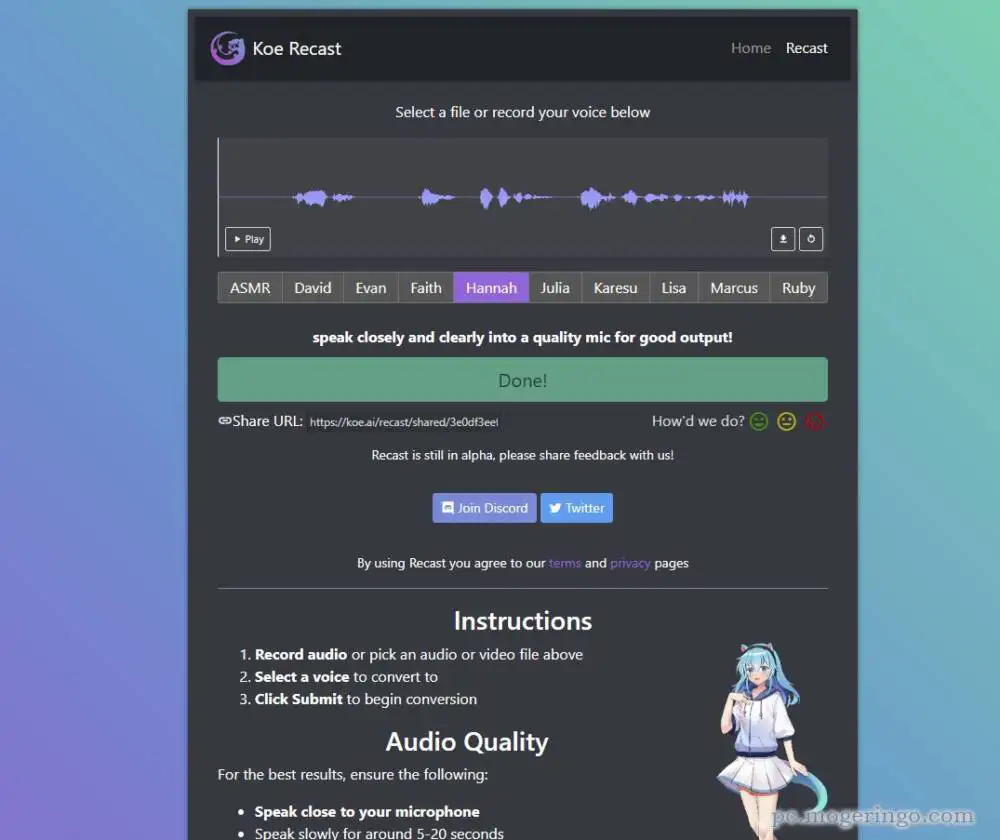Viewport: 1000px width, 840px height.
Task: Open the privacy link
Action: 630,563
